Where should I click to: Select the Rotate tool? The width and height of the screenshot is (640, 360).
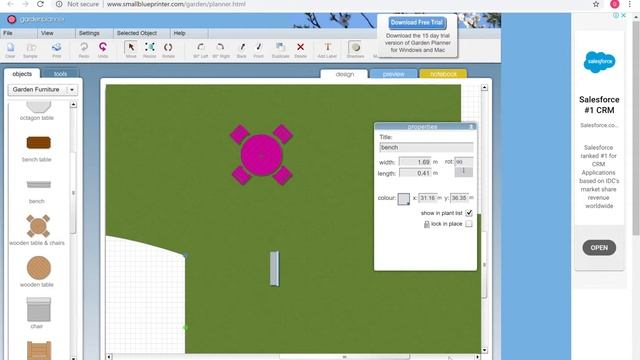click(x=168, y=50)
